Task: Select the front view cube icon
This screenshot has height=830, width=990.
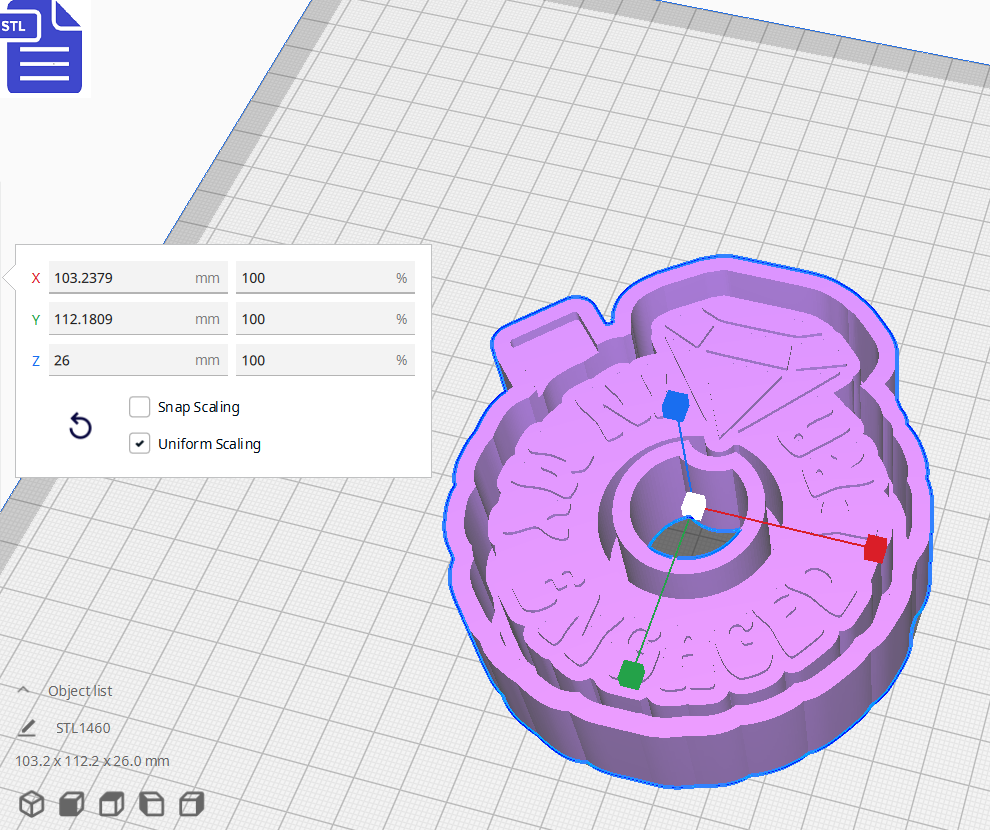Action: point(71,803)
